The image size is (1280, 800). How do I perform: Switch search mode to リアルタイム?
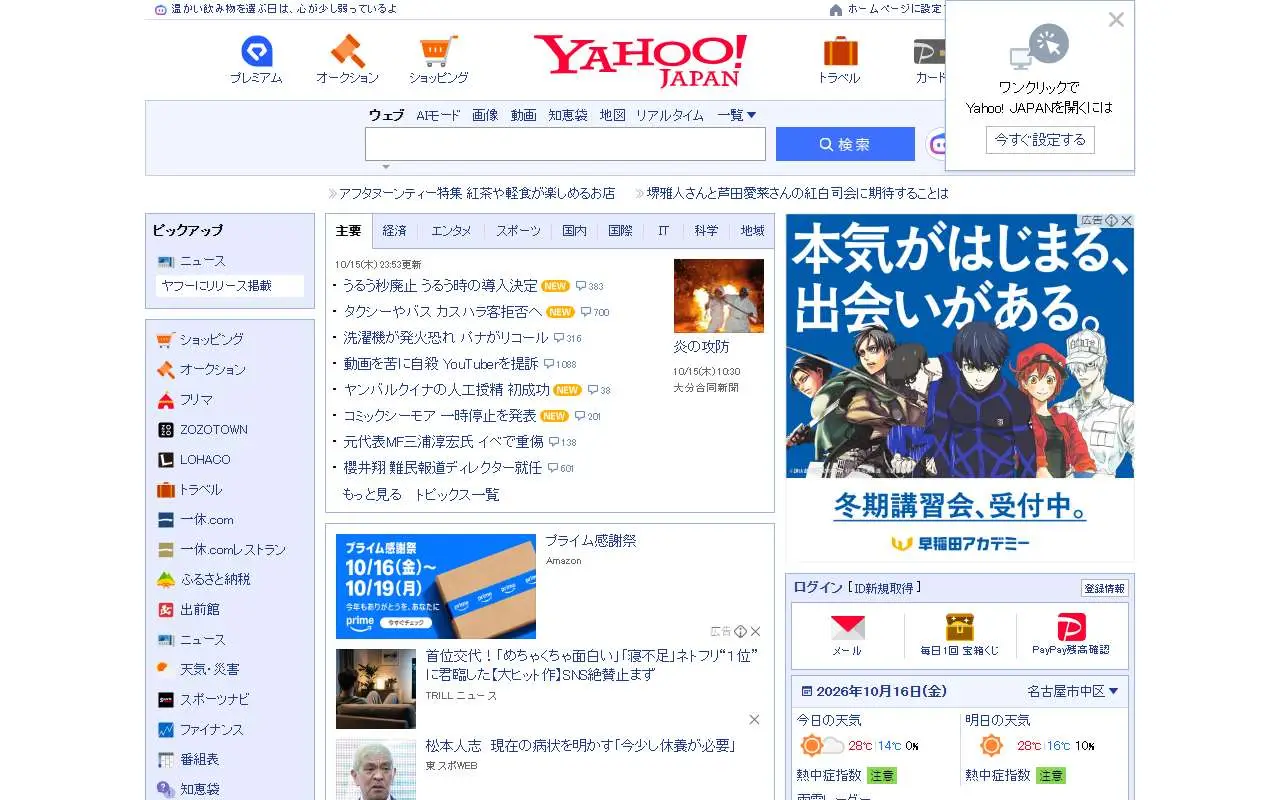pos(670,115)
